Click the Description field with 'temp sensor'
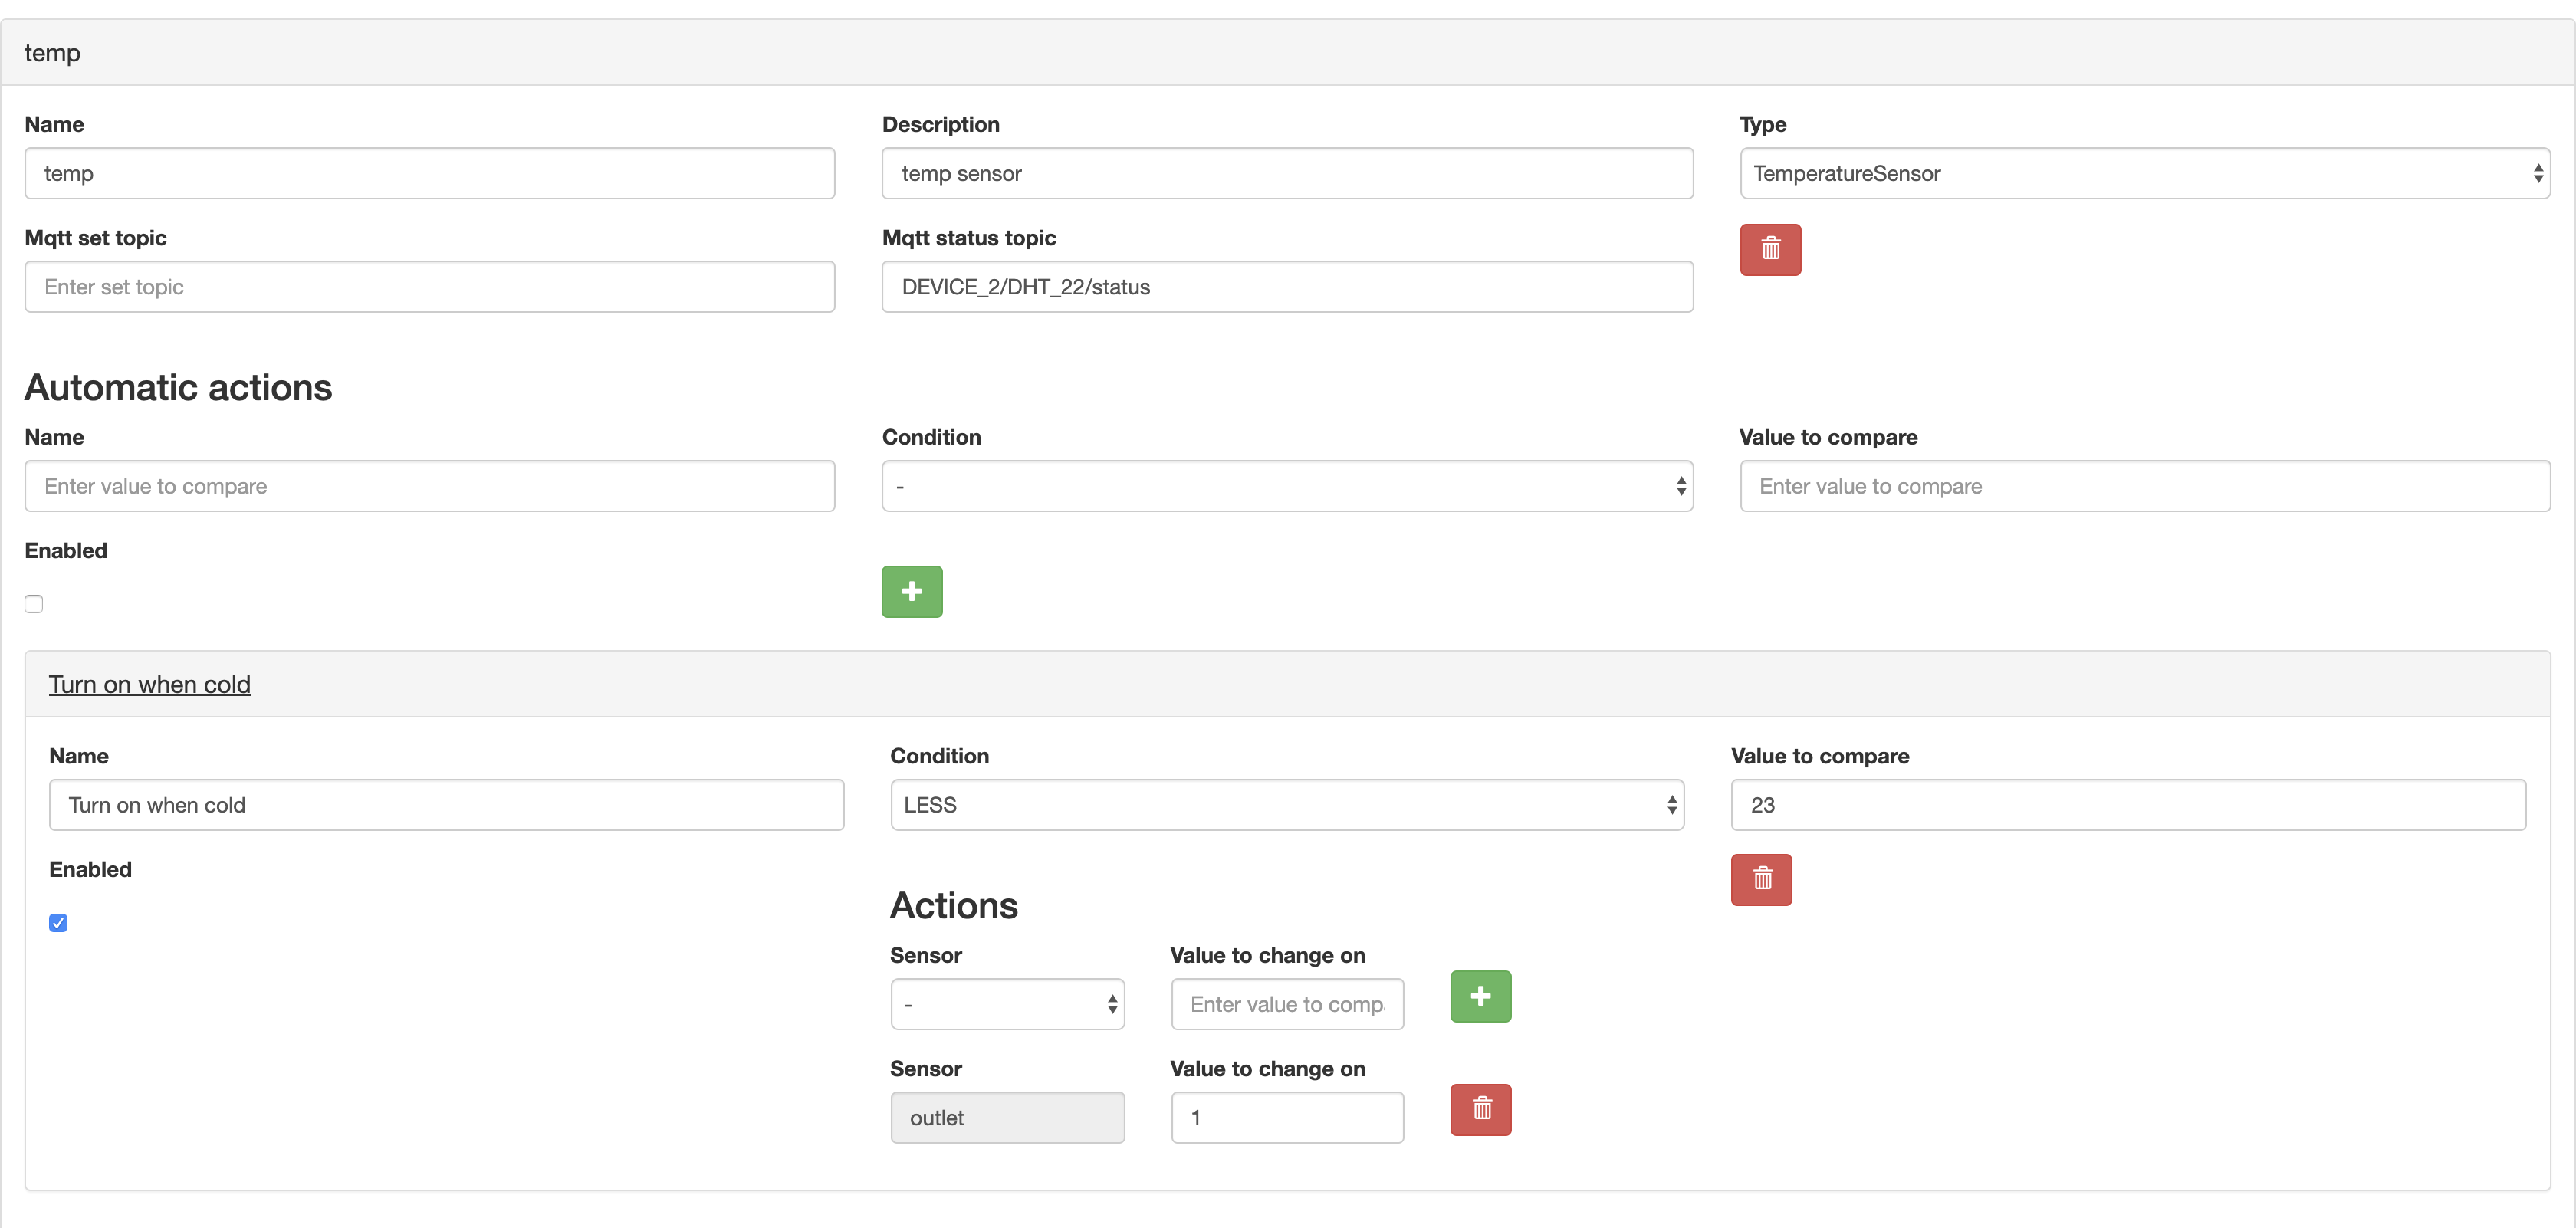2576x1228 pixels. [x=1286, y=174]
